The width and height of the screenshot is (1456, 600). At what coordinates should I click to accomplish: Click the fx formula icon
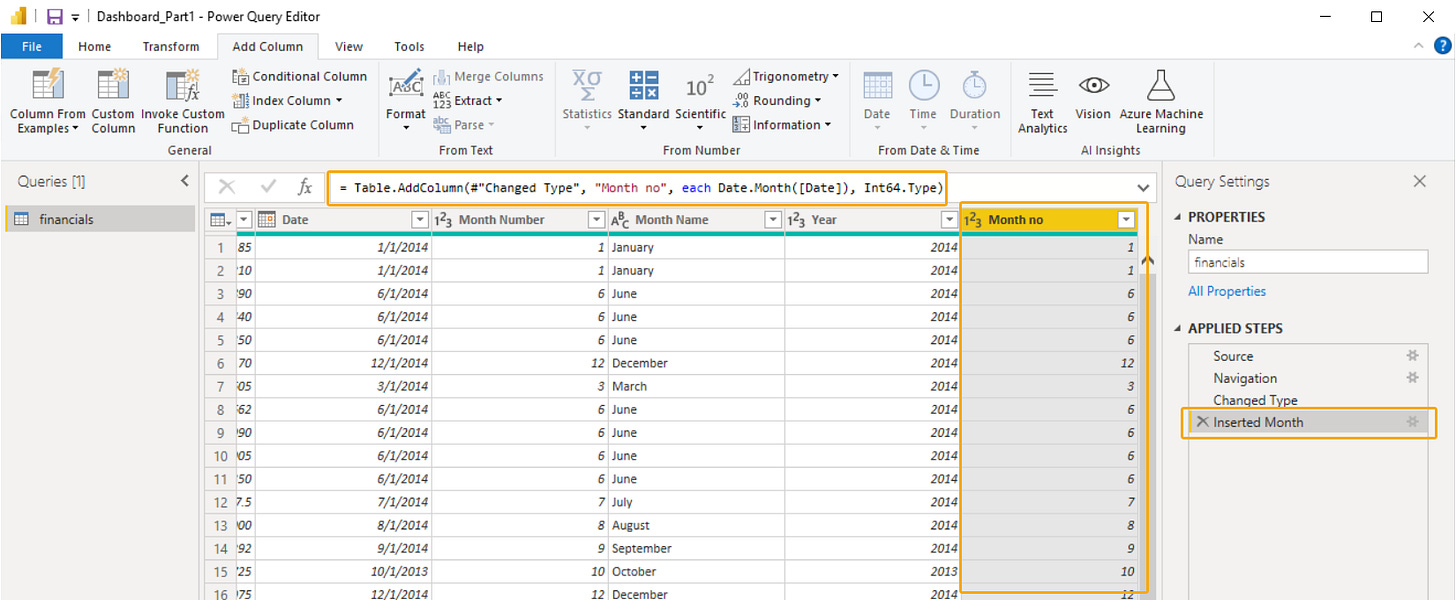point(305,187)
